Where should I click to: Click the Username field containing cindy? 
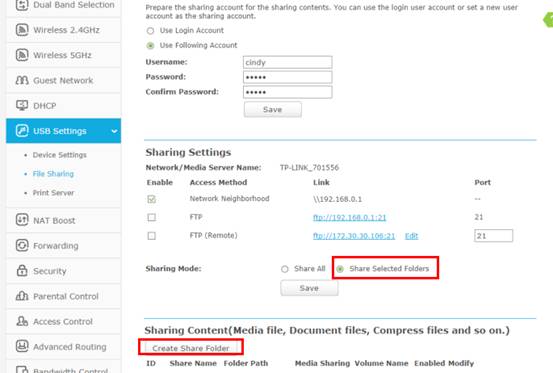287,62
